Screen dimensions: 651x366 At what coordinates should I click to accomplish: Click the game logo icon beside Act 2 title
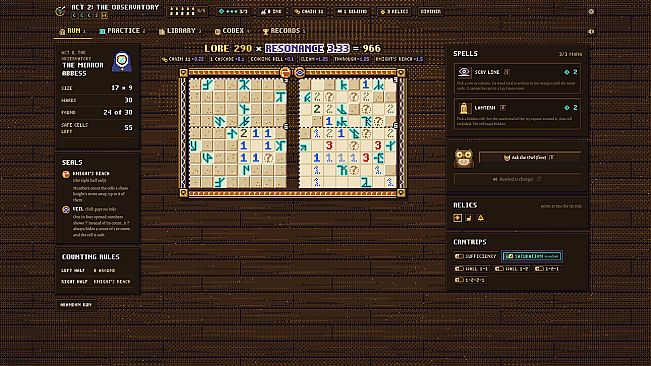tap(60, 11)
